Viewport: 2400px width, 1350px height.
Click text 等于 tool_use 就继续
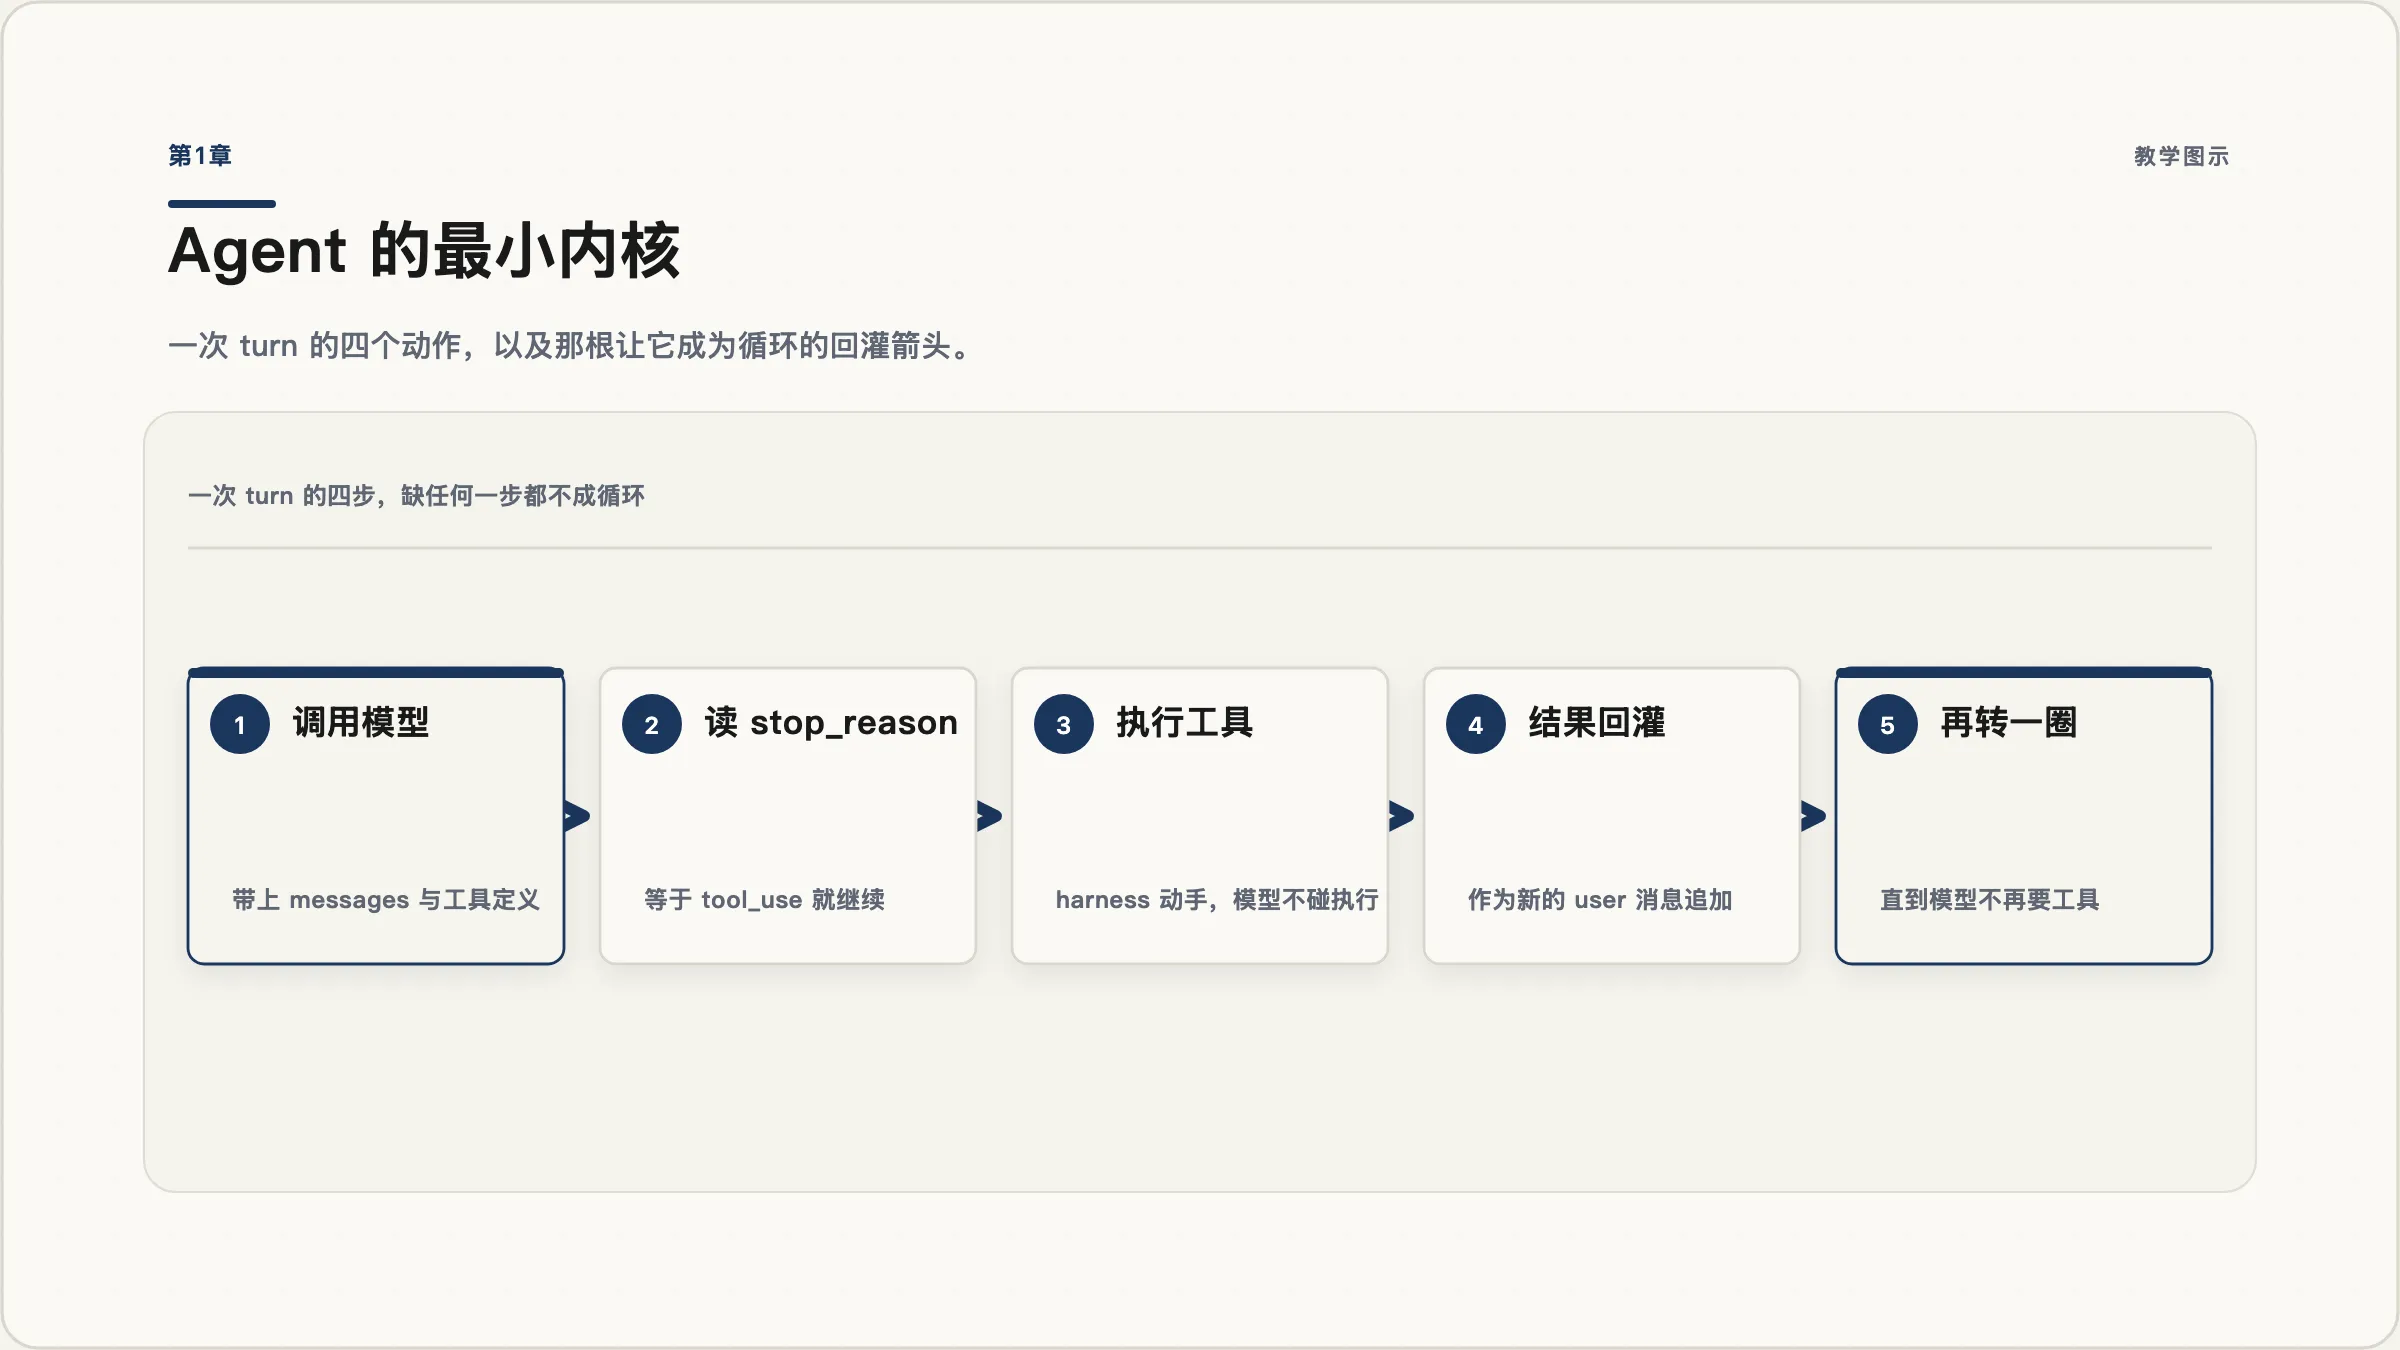click(765, 899)
